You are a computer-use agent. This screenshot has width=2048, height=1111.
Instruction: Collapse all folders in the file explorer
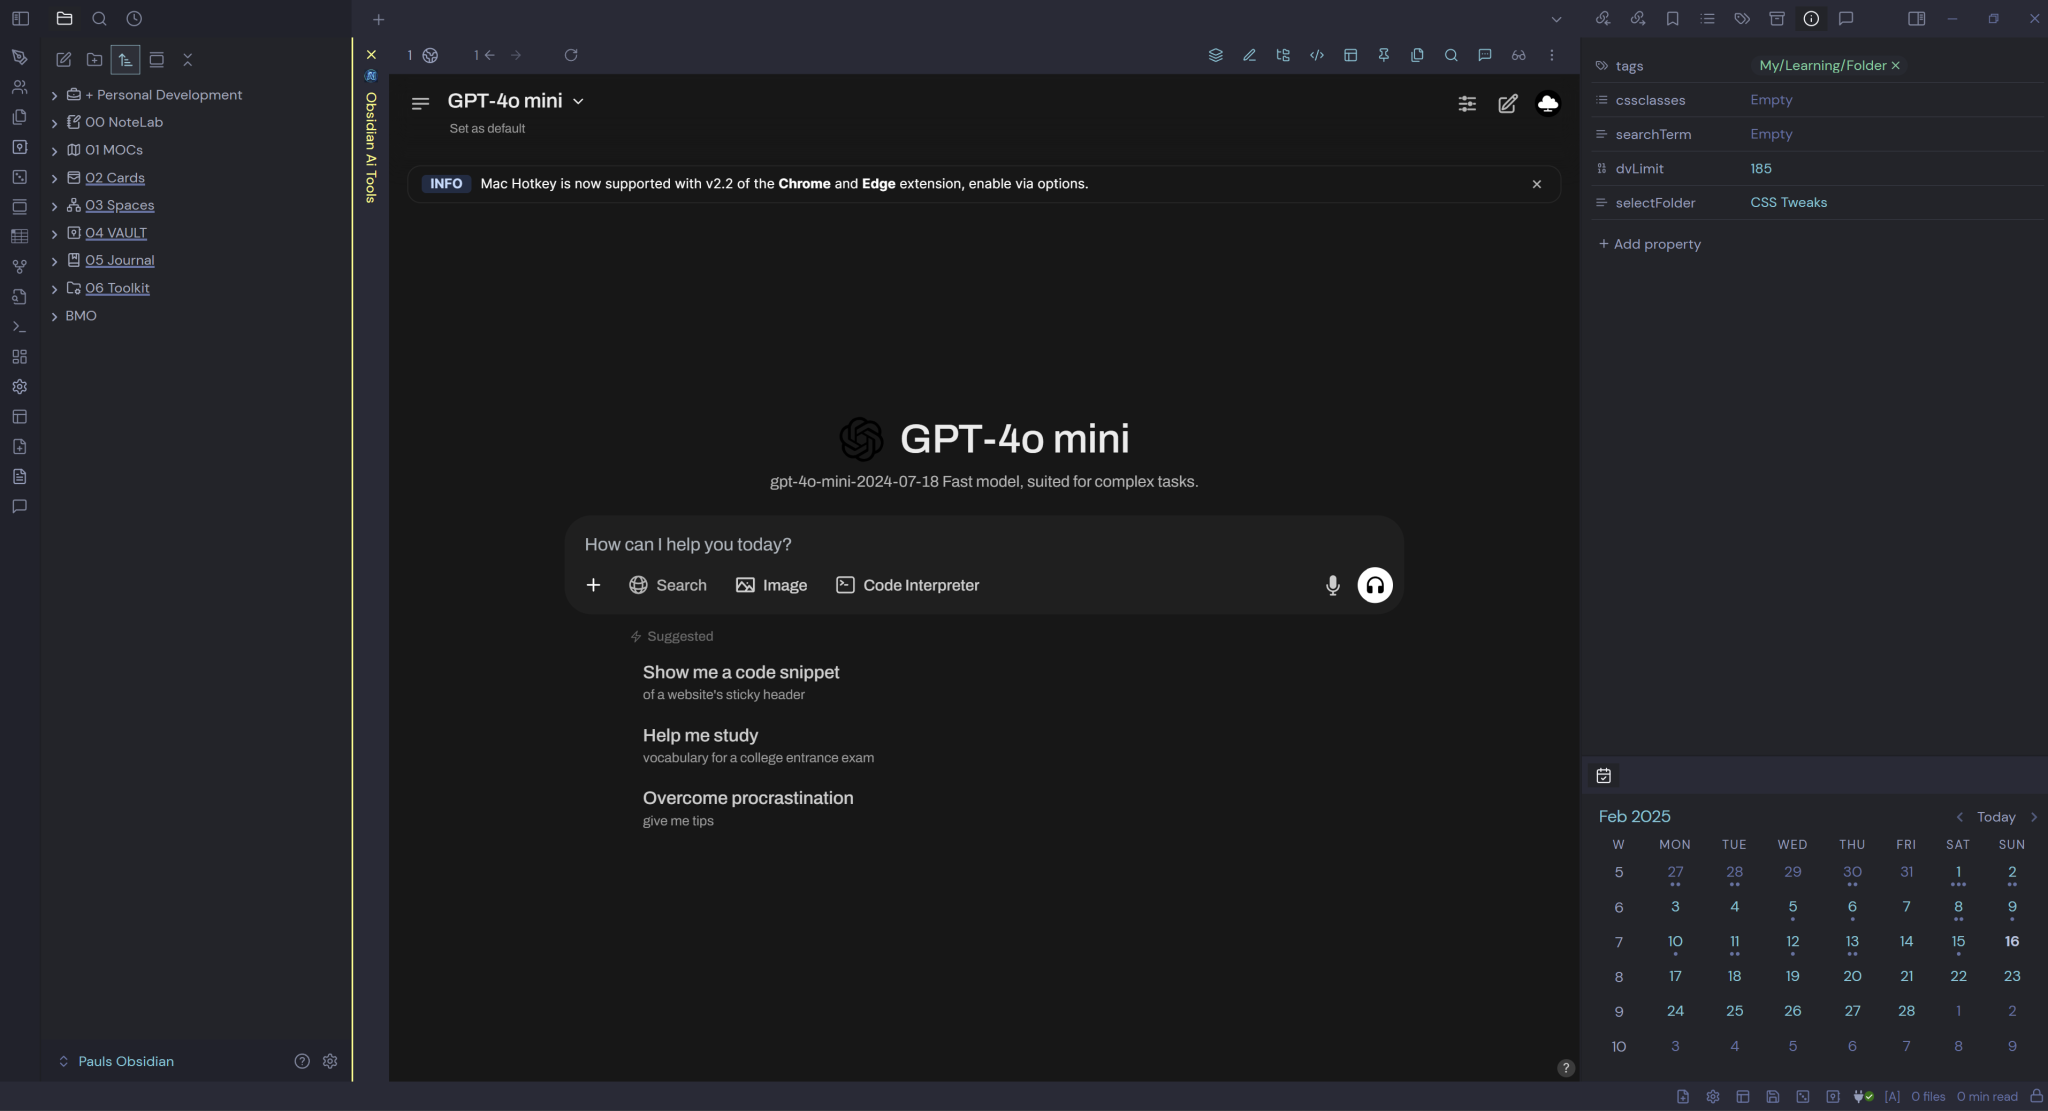(188, 60)
